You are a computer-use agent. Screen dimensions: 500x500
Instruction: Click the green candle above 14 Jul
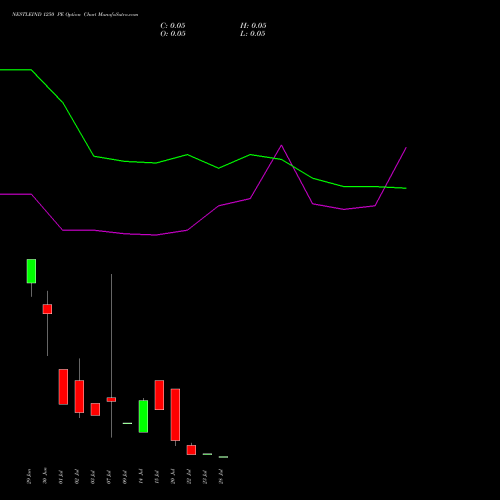tap(143, 416)
